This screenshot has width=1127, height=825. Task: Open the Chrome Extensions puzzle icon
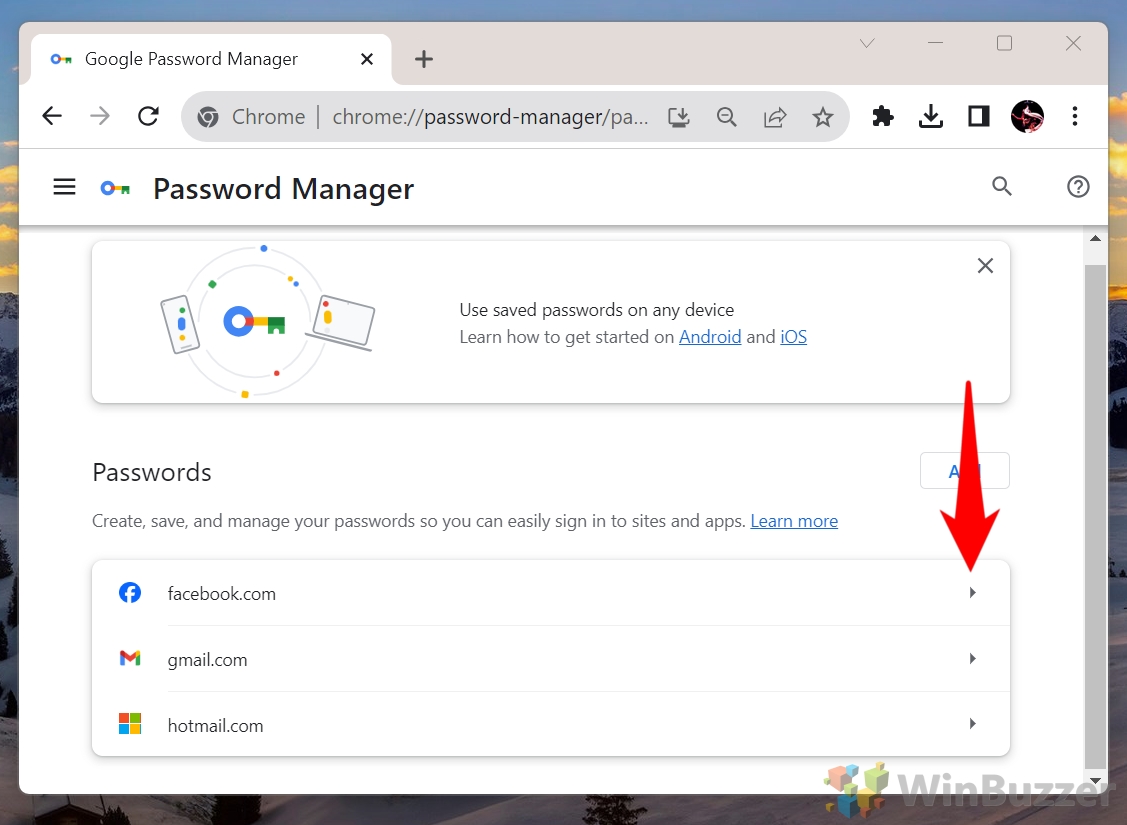coord(883,116)
